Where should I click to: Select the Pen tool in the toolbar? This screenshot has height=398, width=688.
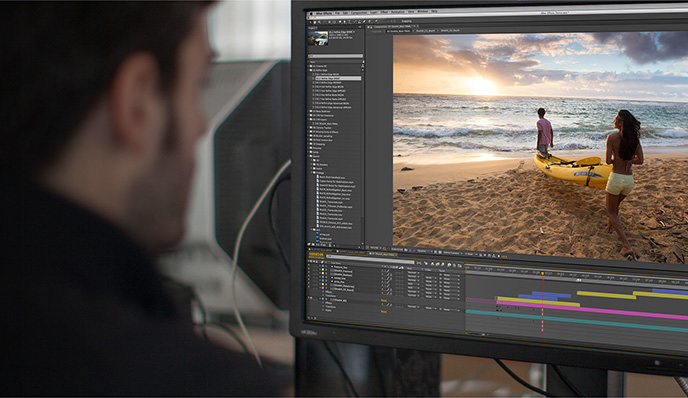click(344, 22)
